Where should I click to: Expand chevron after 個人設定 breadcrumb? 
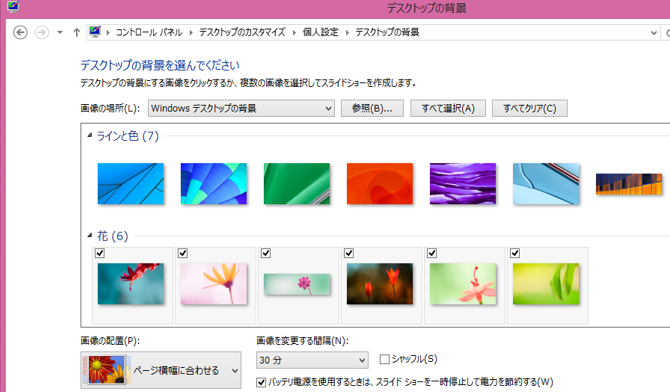coord(347,32)
